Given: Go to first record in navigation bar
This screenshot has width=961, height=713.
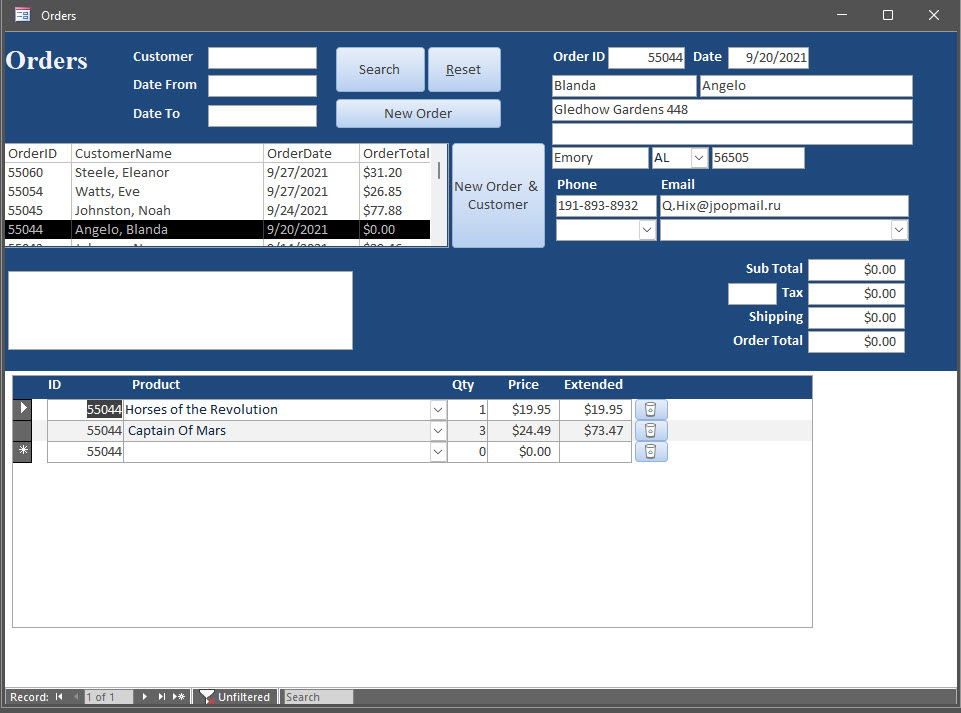Looking at the screenshot, I should coord(59,697).
